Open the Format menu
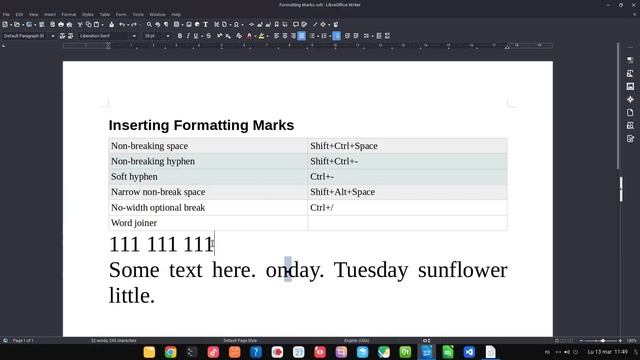 (69, 14)
